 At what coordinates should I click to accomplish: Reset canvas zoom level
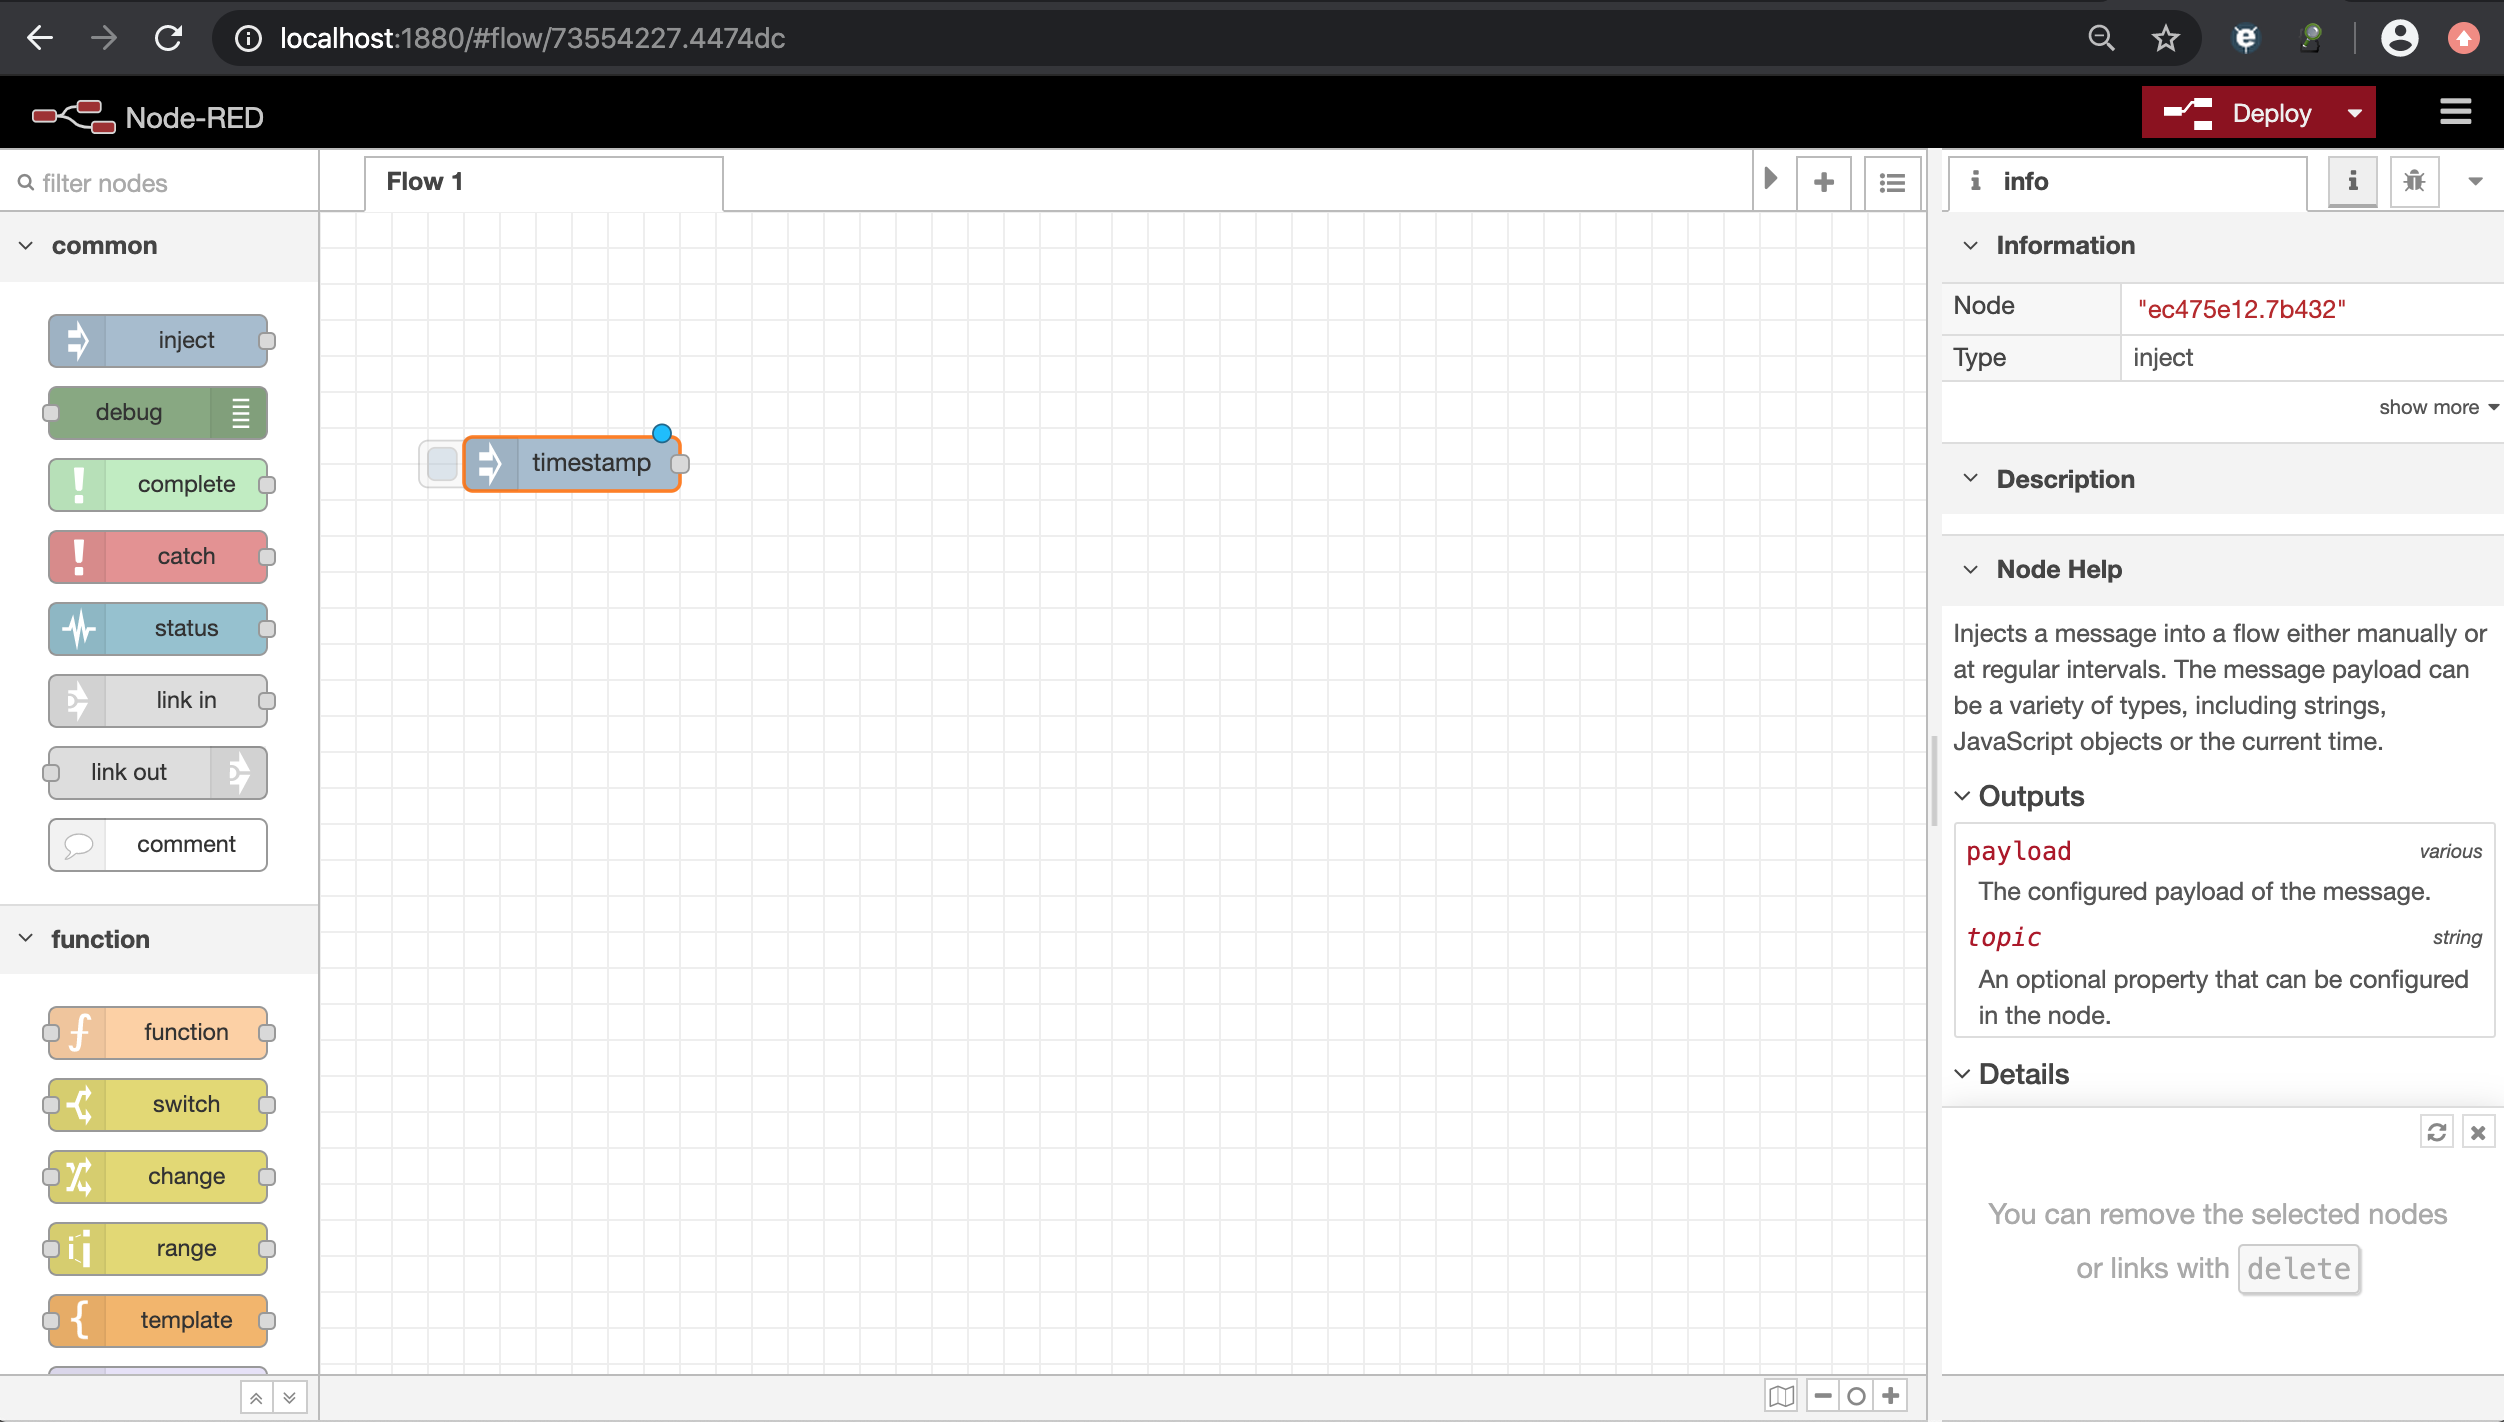[1856, 1395]
